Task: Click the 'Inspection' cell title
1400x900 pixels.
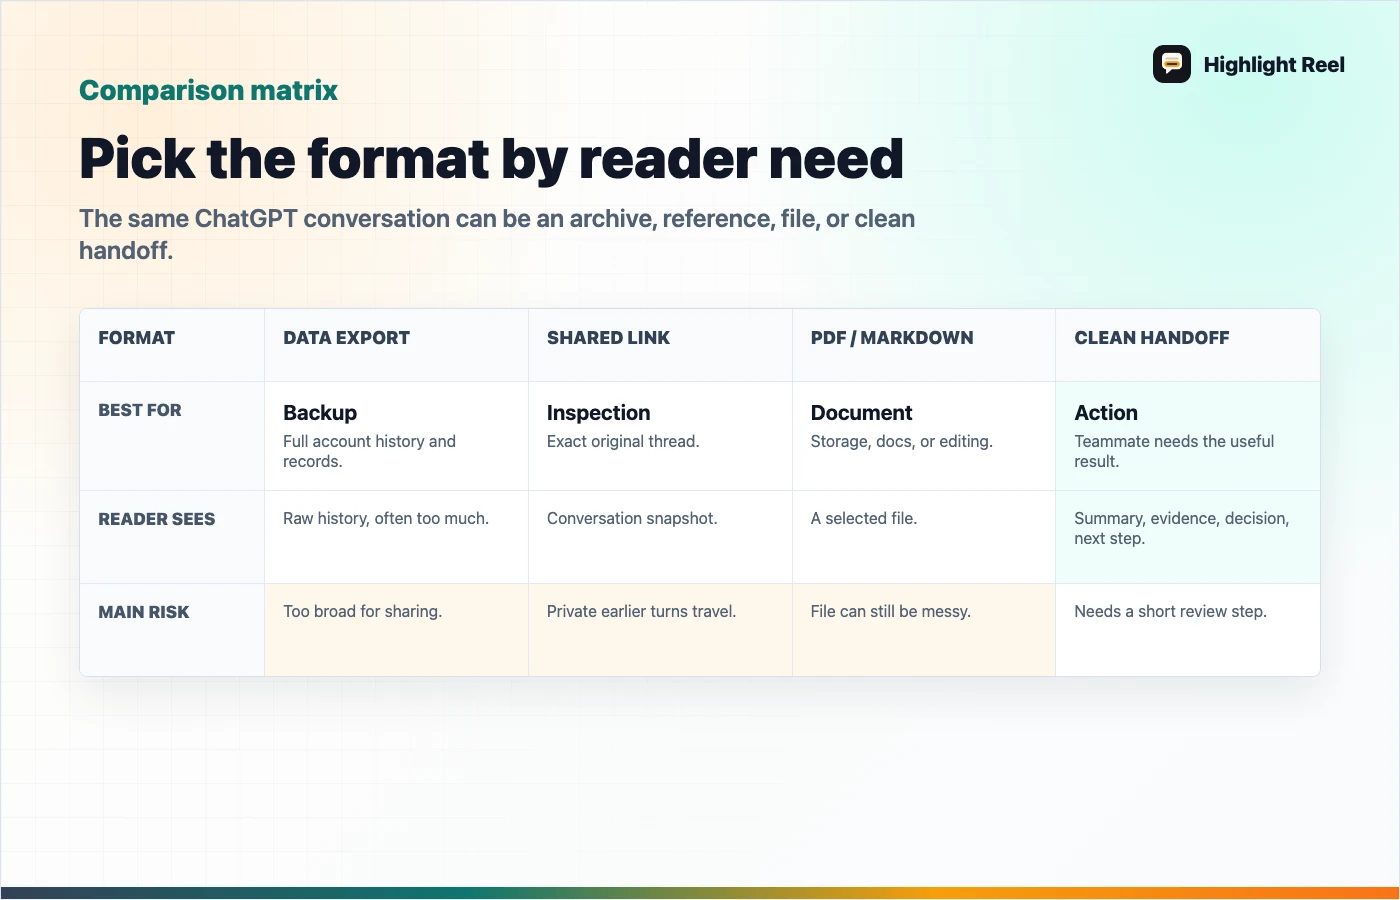Action: click(598, 413)
